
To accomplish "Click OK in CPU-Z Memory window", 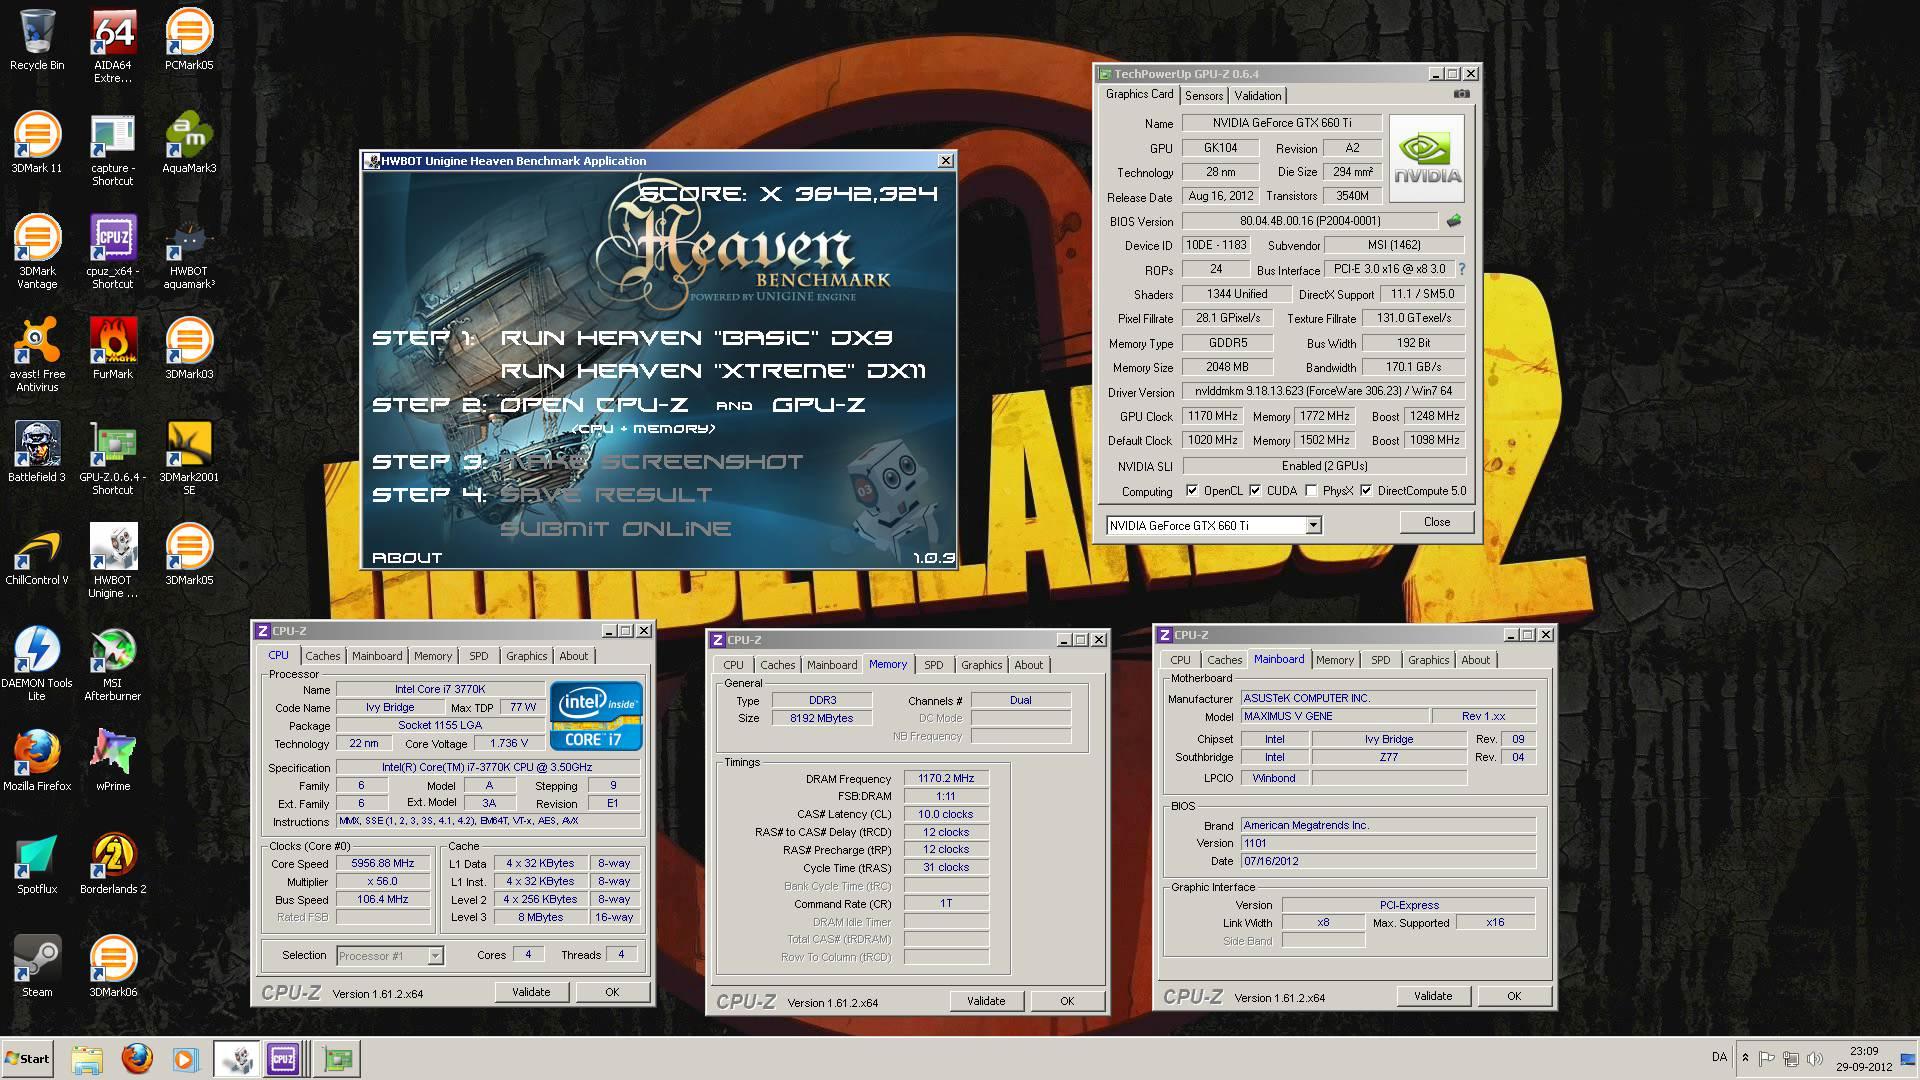I will pyautogui.click(x=1067, y=1001).
